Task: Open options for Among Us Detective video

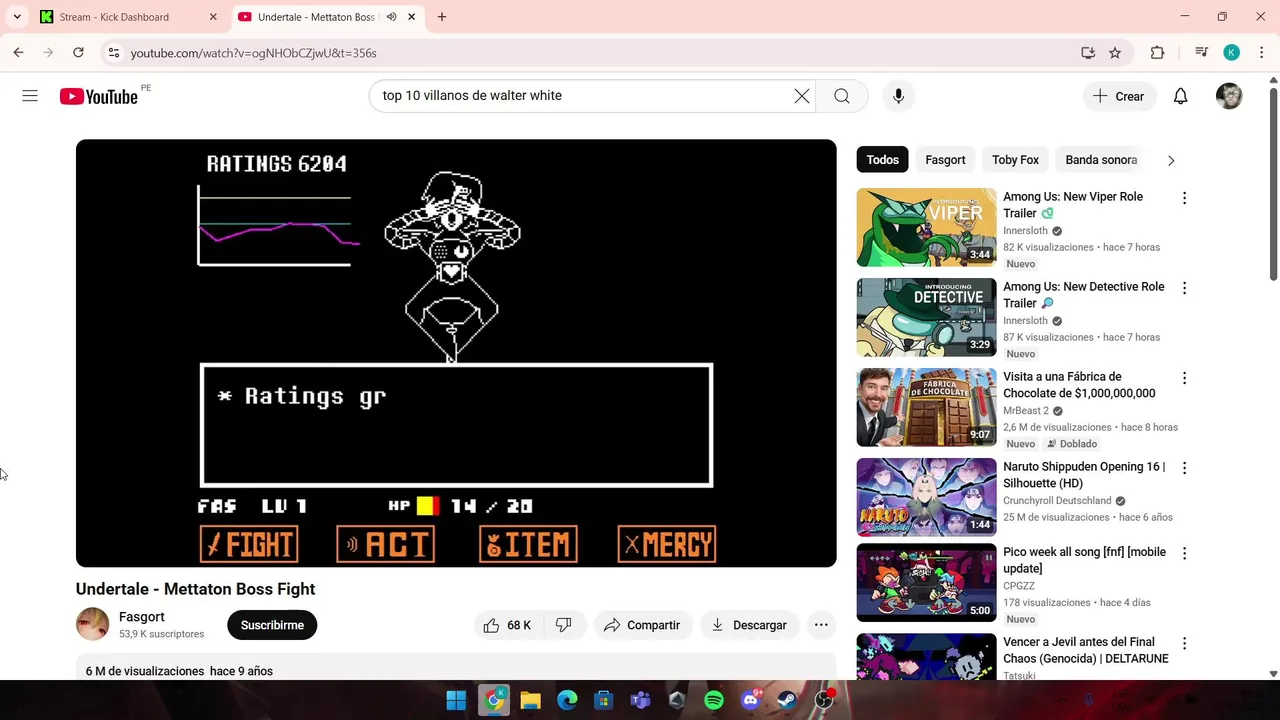Action: pyautogui.click(x=1184, y=288)
